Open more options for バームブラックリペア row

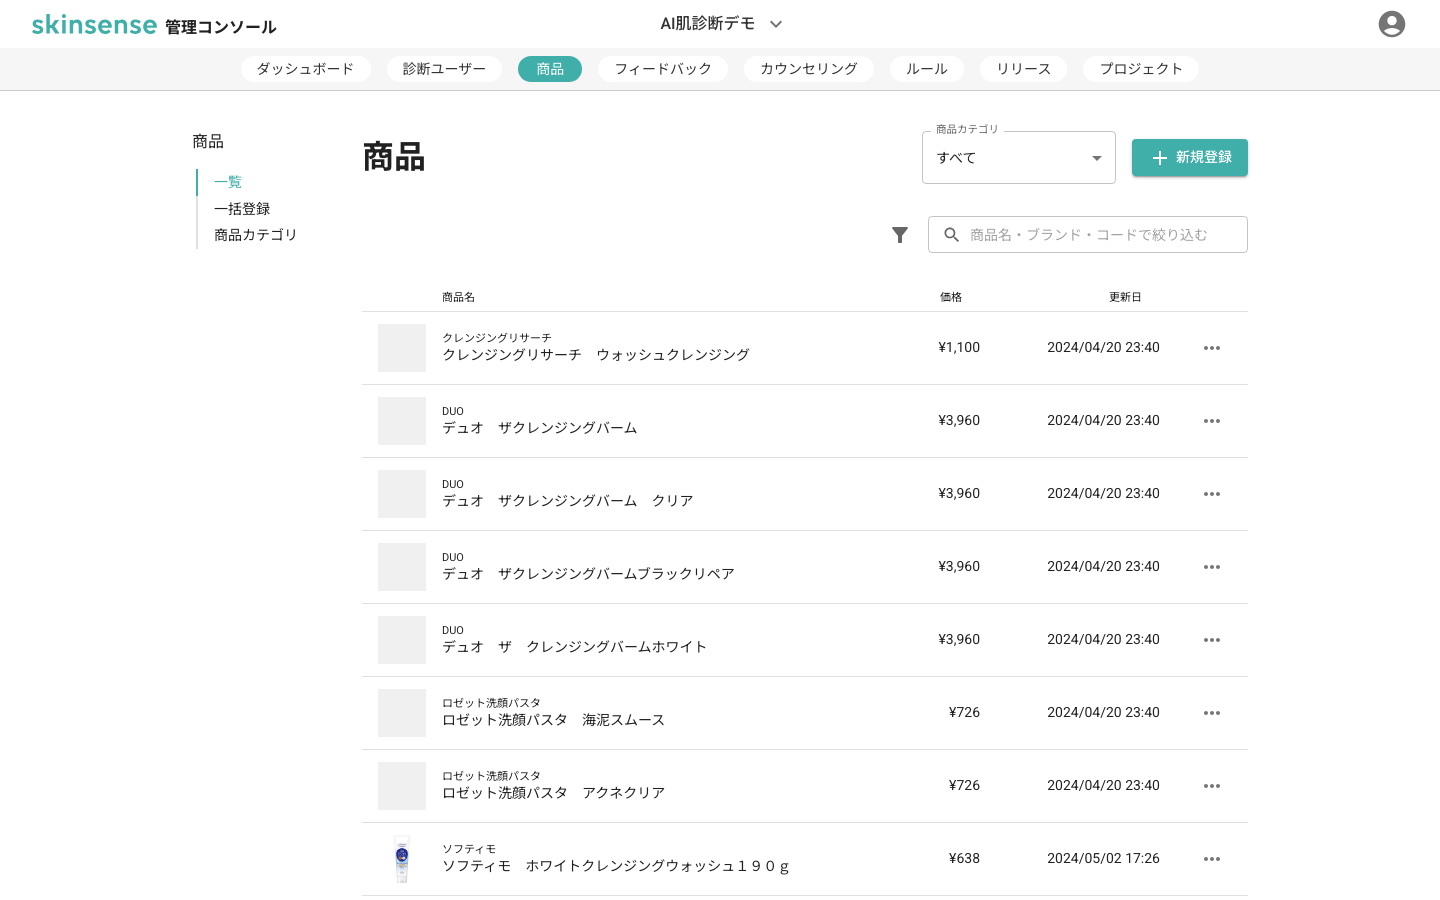(1212, 567)
